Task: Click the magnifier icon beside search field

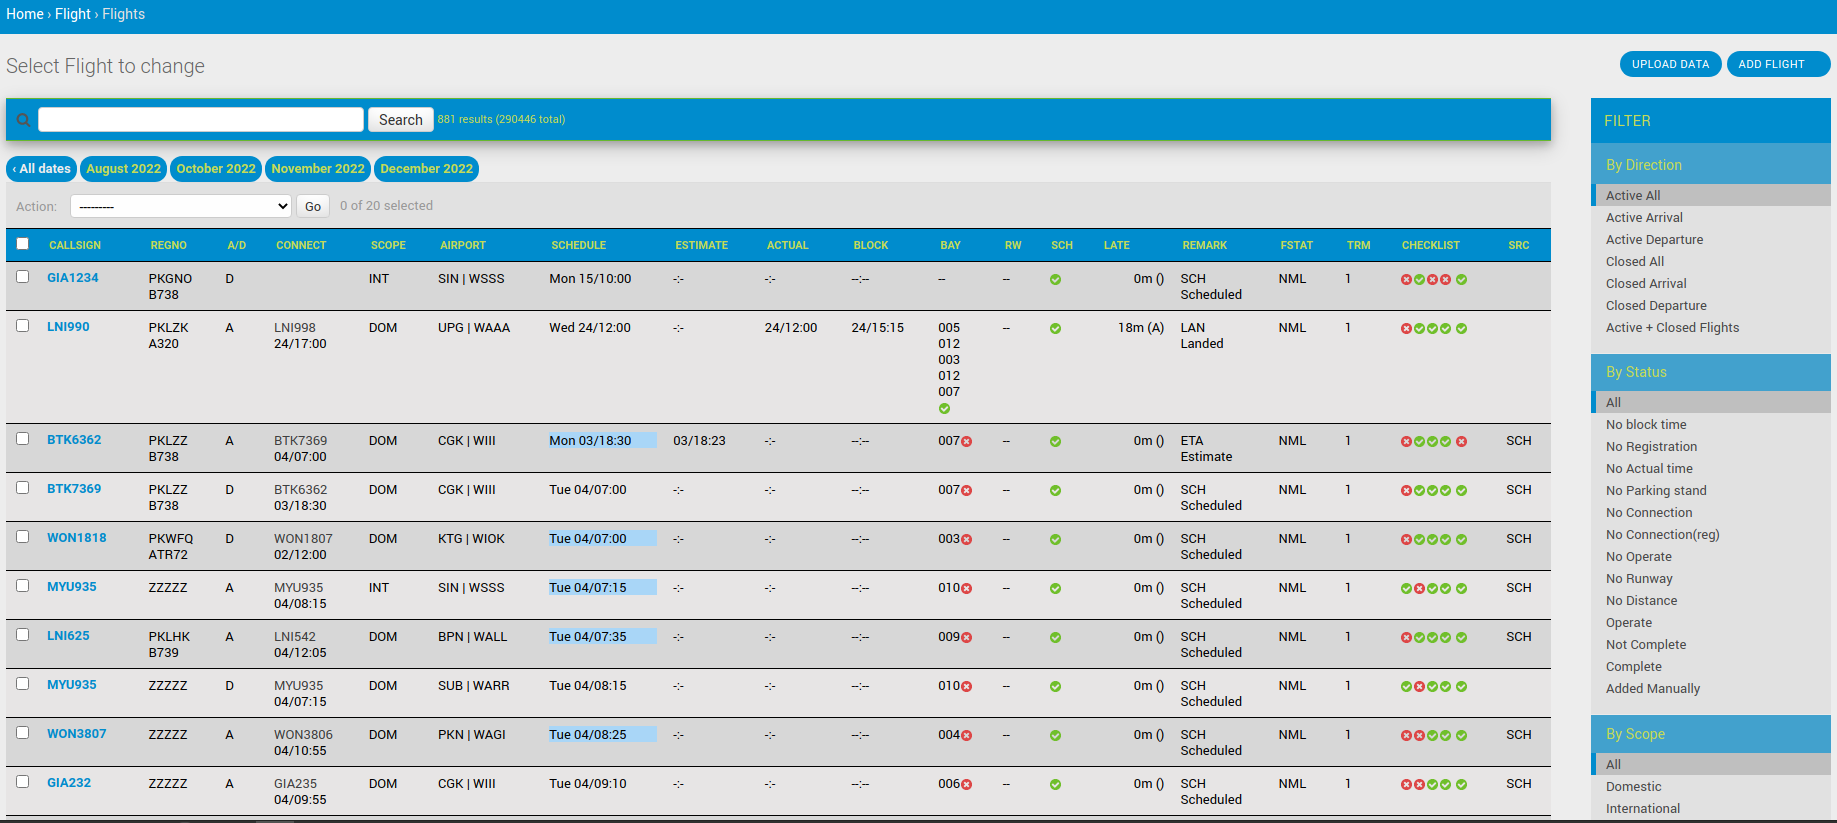Action: [x=23, y=120]
